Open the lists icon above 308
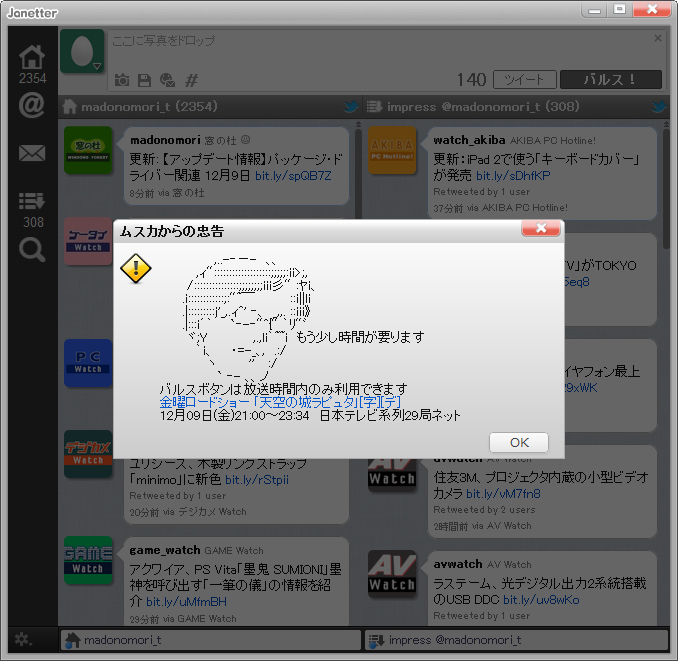 tap(32, 201)
